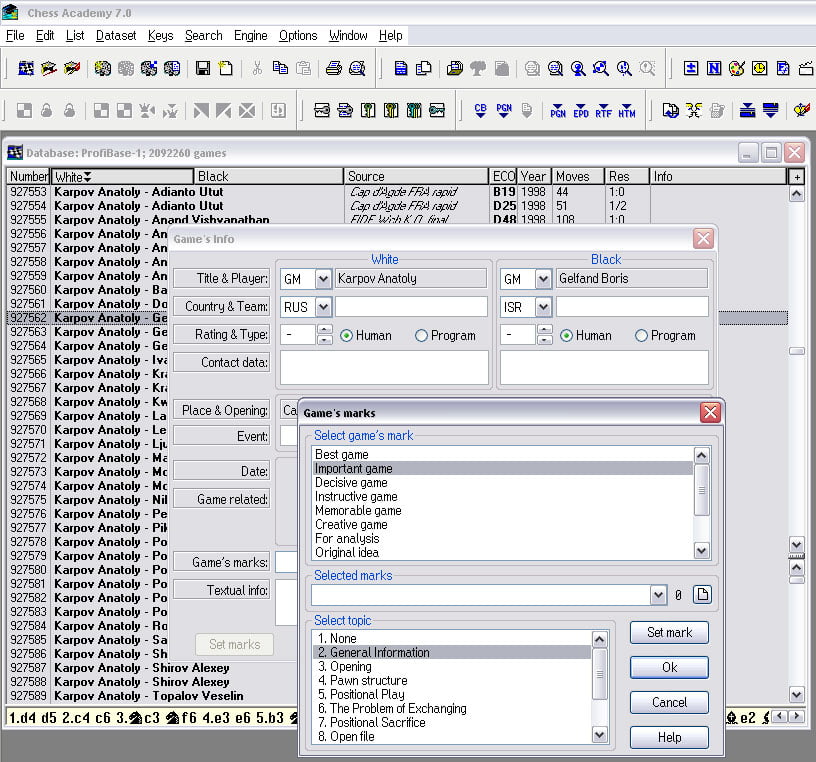Click the floppy disk Save icon

click(x=203, y=68)
